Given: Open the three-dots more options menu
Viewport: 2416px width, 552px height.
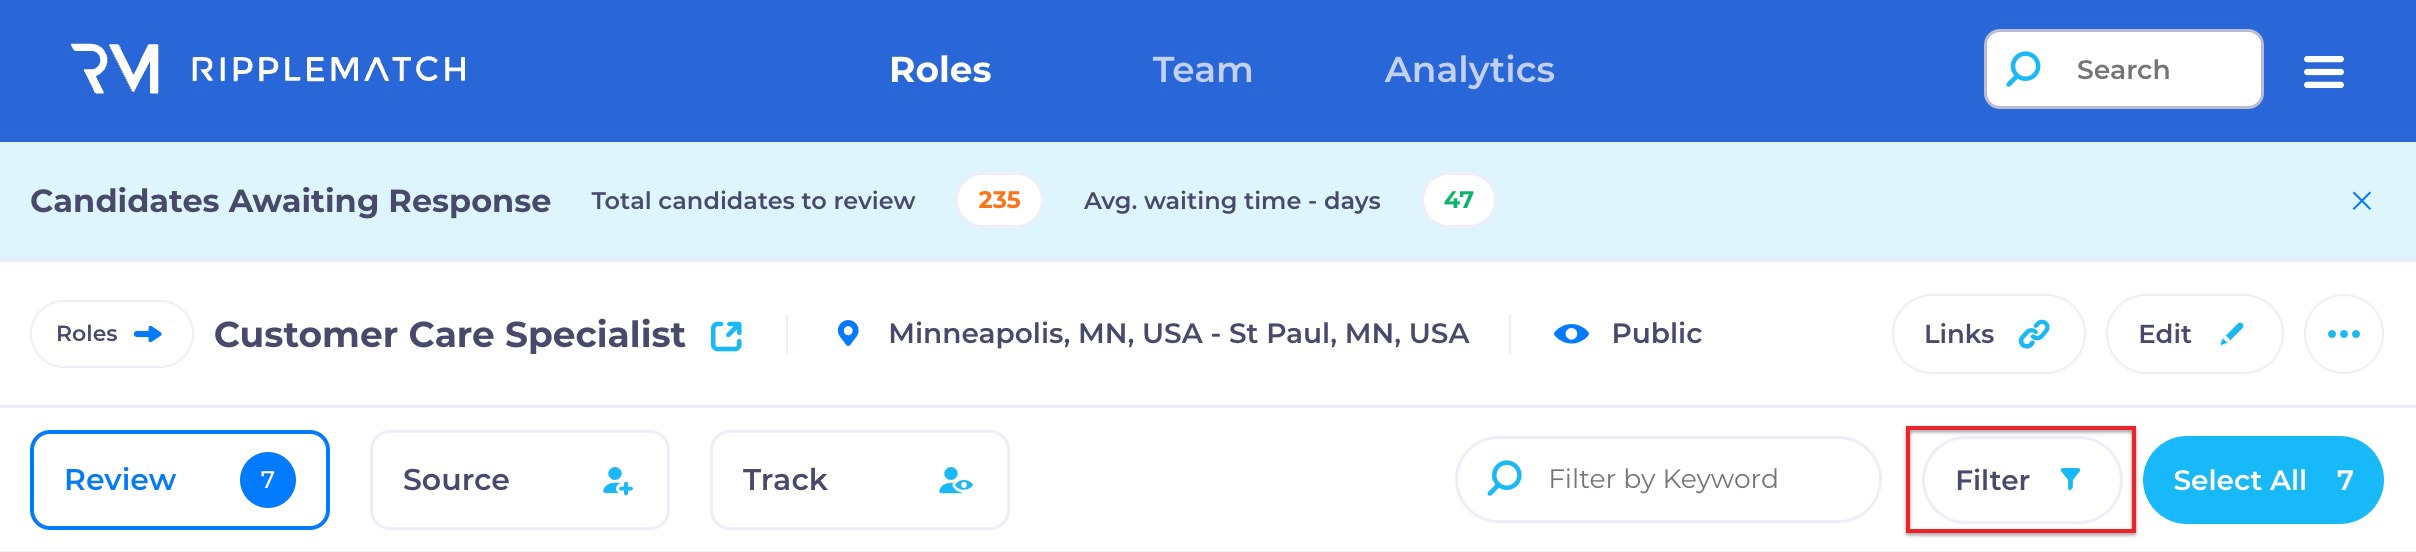Looking at the screenshot, I should [2343, 334].
